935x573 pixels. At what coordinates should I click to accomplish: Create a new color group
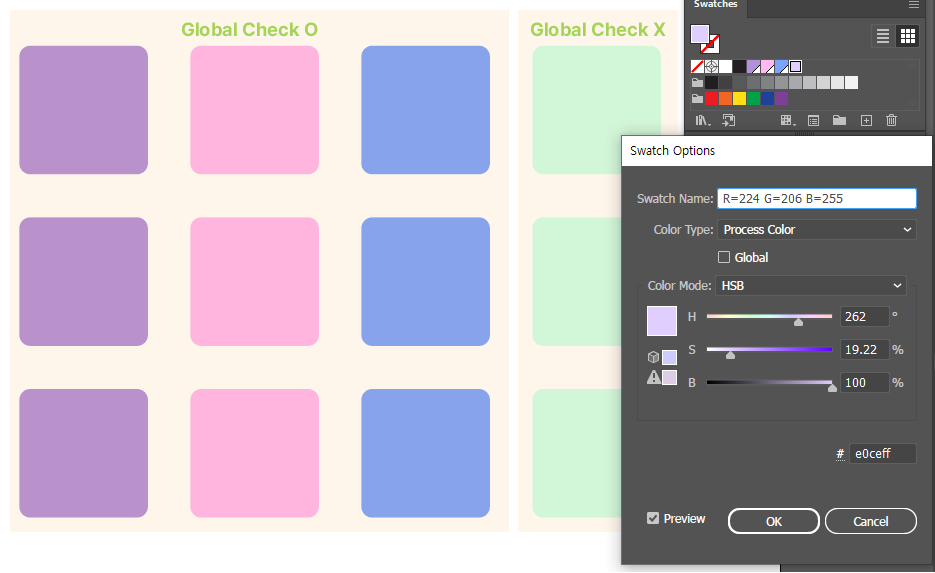pyautogui.click(x=840, y=120)
